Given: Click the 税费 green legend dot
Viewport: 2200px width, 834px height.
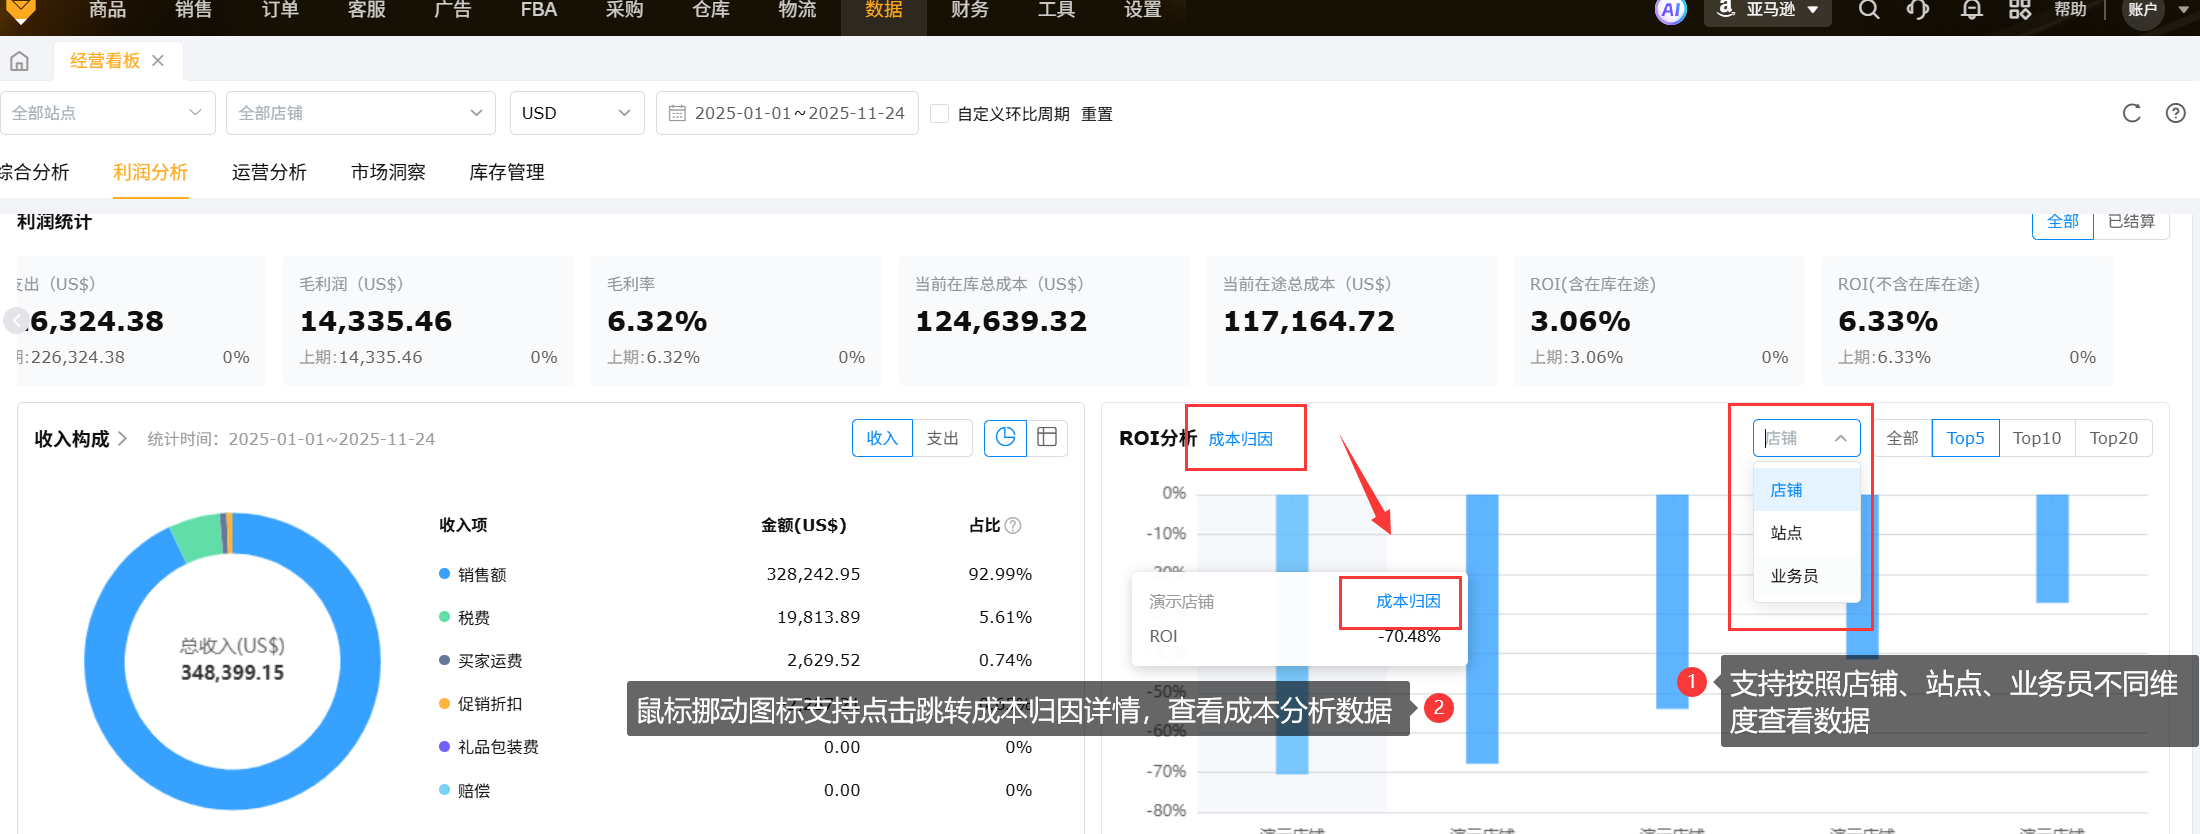Looking at the screenshot, I should click(x=445, y=617).
